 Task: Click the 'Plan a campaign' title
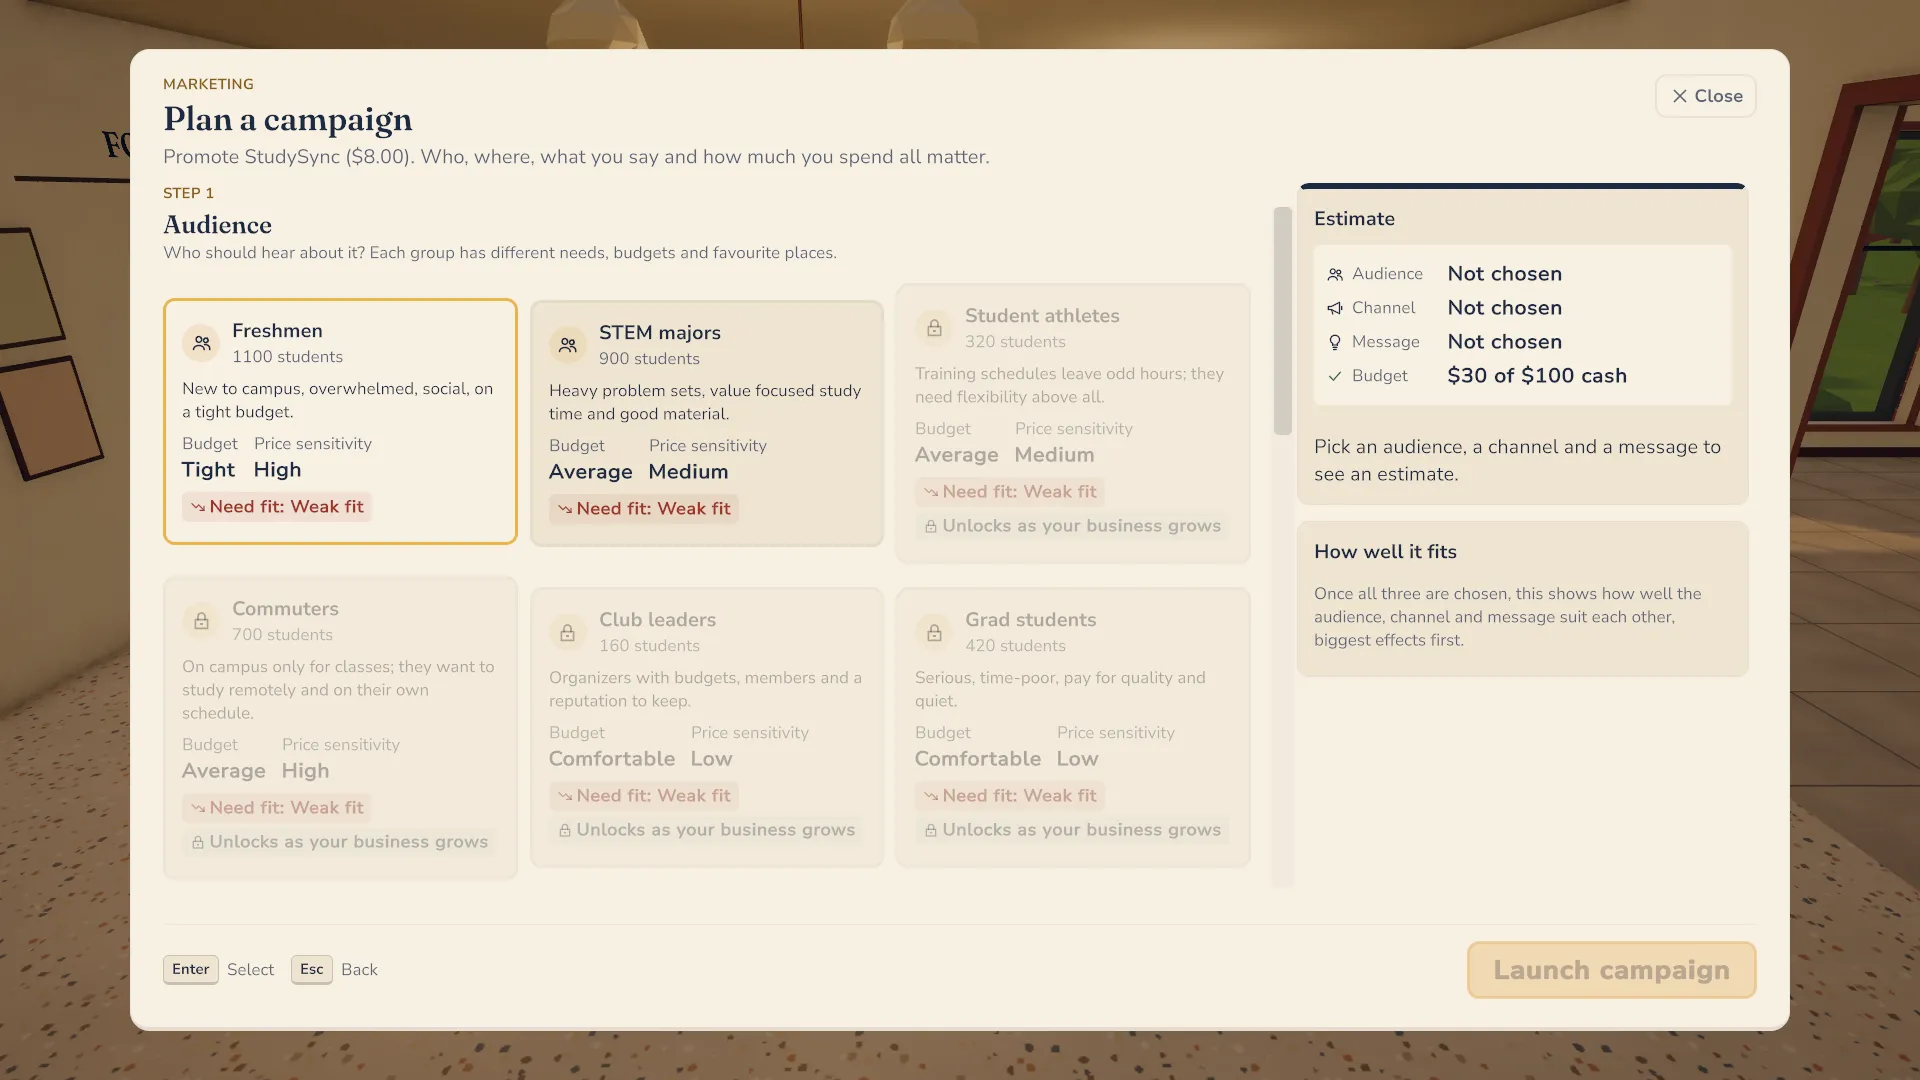[x=288, y=120]
